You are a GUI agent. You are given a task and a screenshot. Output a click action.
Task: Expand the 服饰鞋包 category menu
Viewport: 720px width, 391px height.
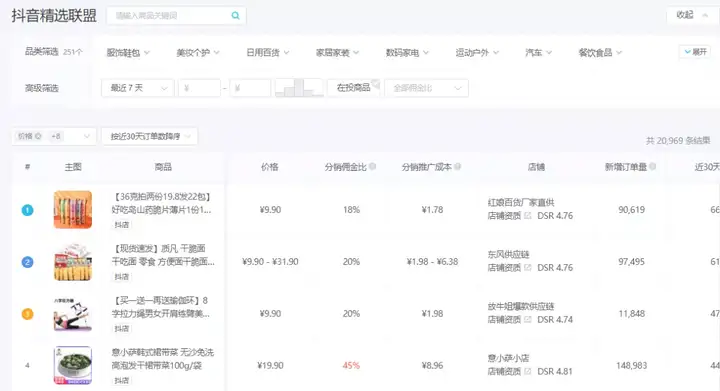[x=128, y=53]
